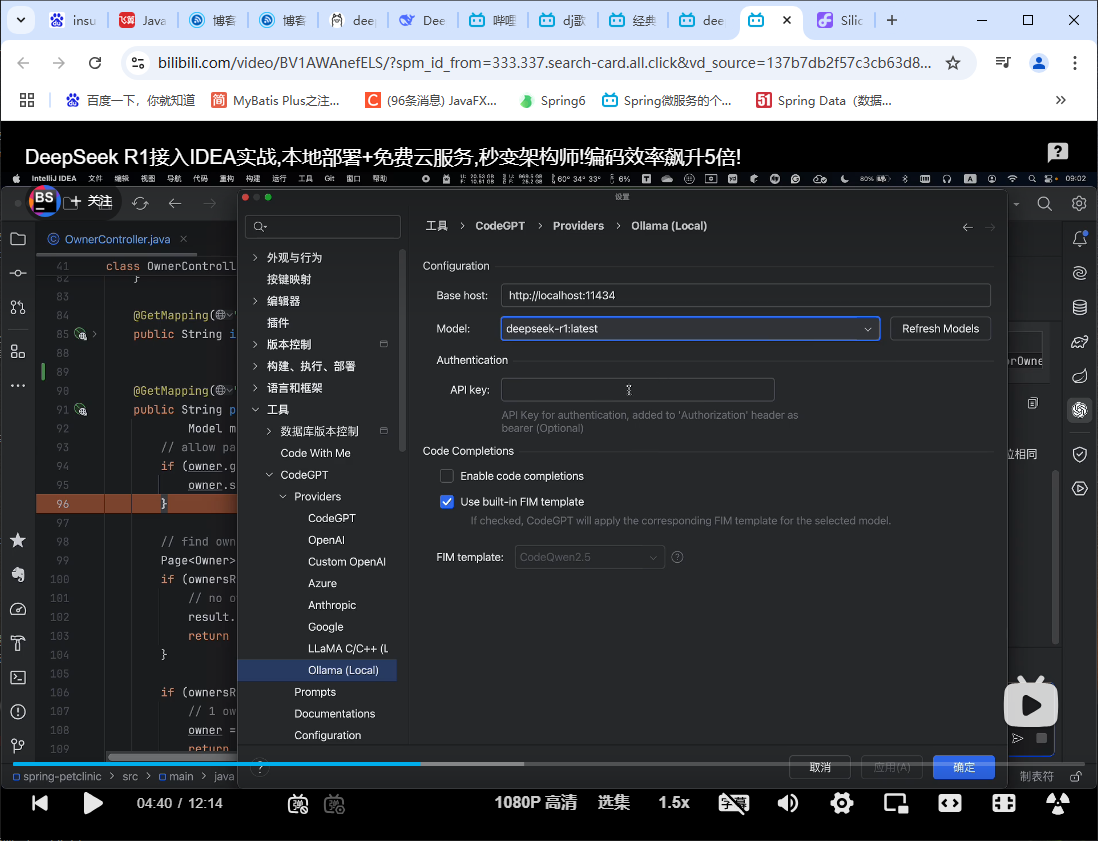Click the 取消 button in settings dialog
1098x841 pixels.
(x=819, y=767)
